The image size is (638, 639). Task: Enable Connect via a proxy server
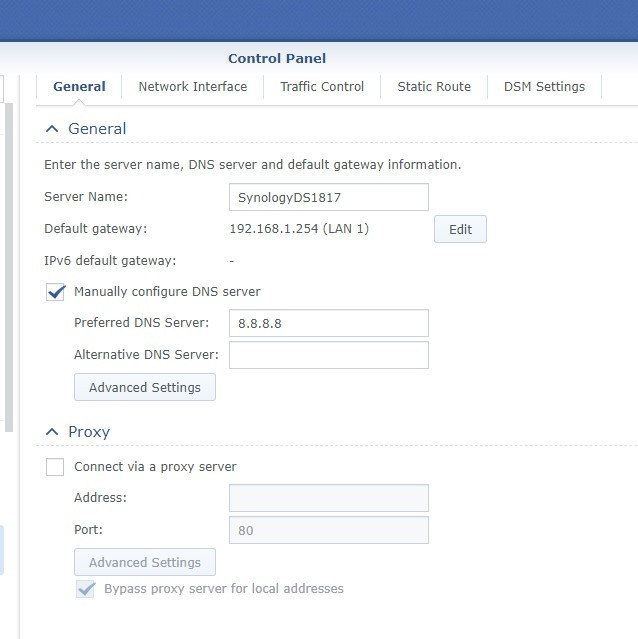(56, 467)
